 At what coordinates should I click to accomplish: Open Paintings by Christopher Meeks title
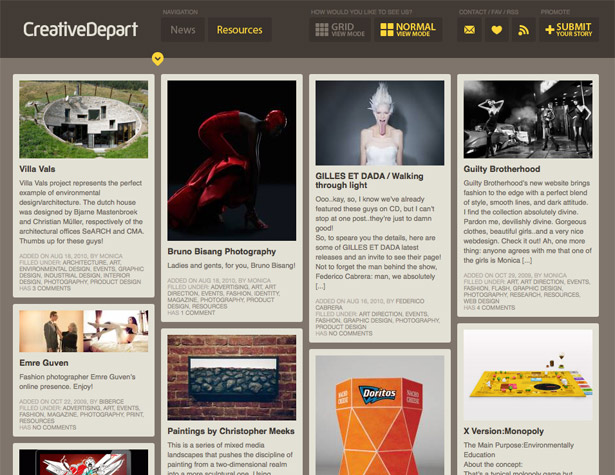point(231,431)
